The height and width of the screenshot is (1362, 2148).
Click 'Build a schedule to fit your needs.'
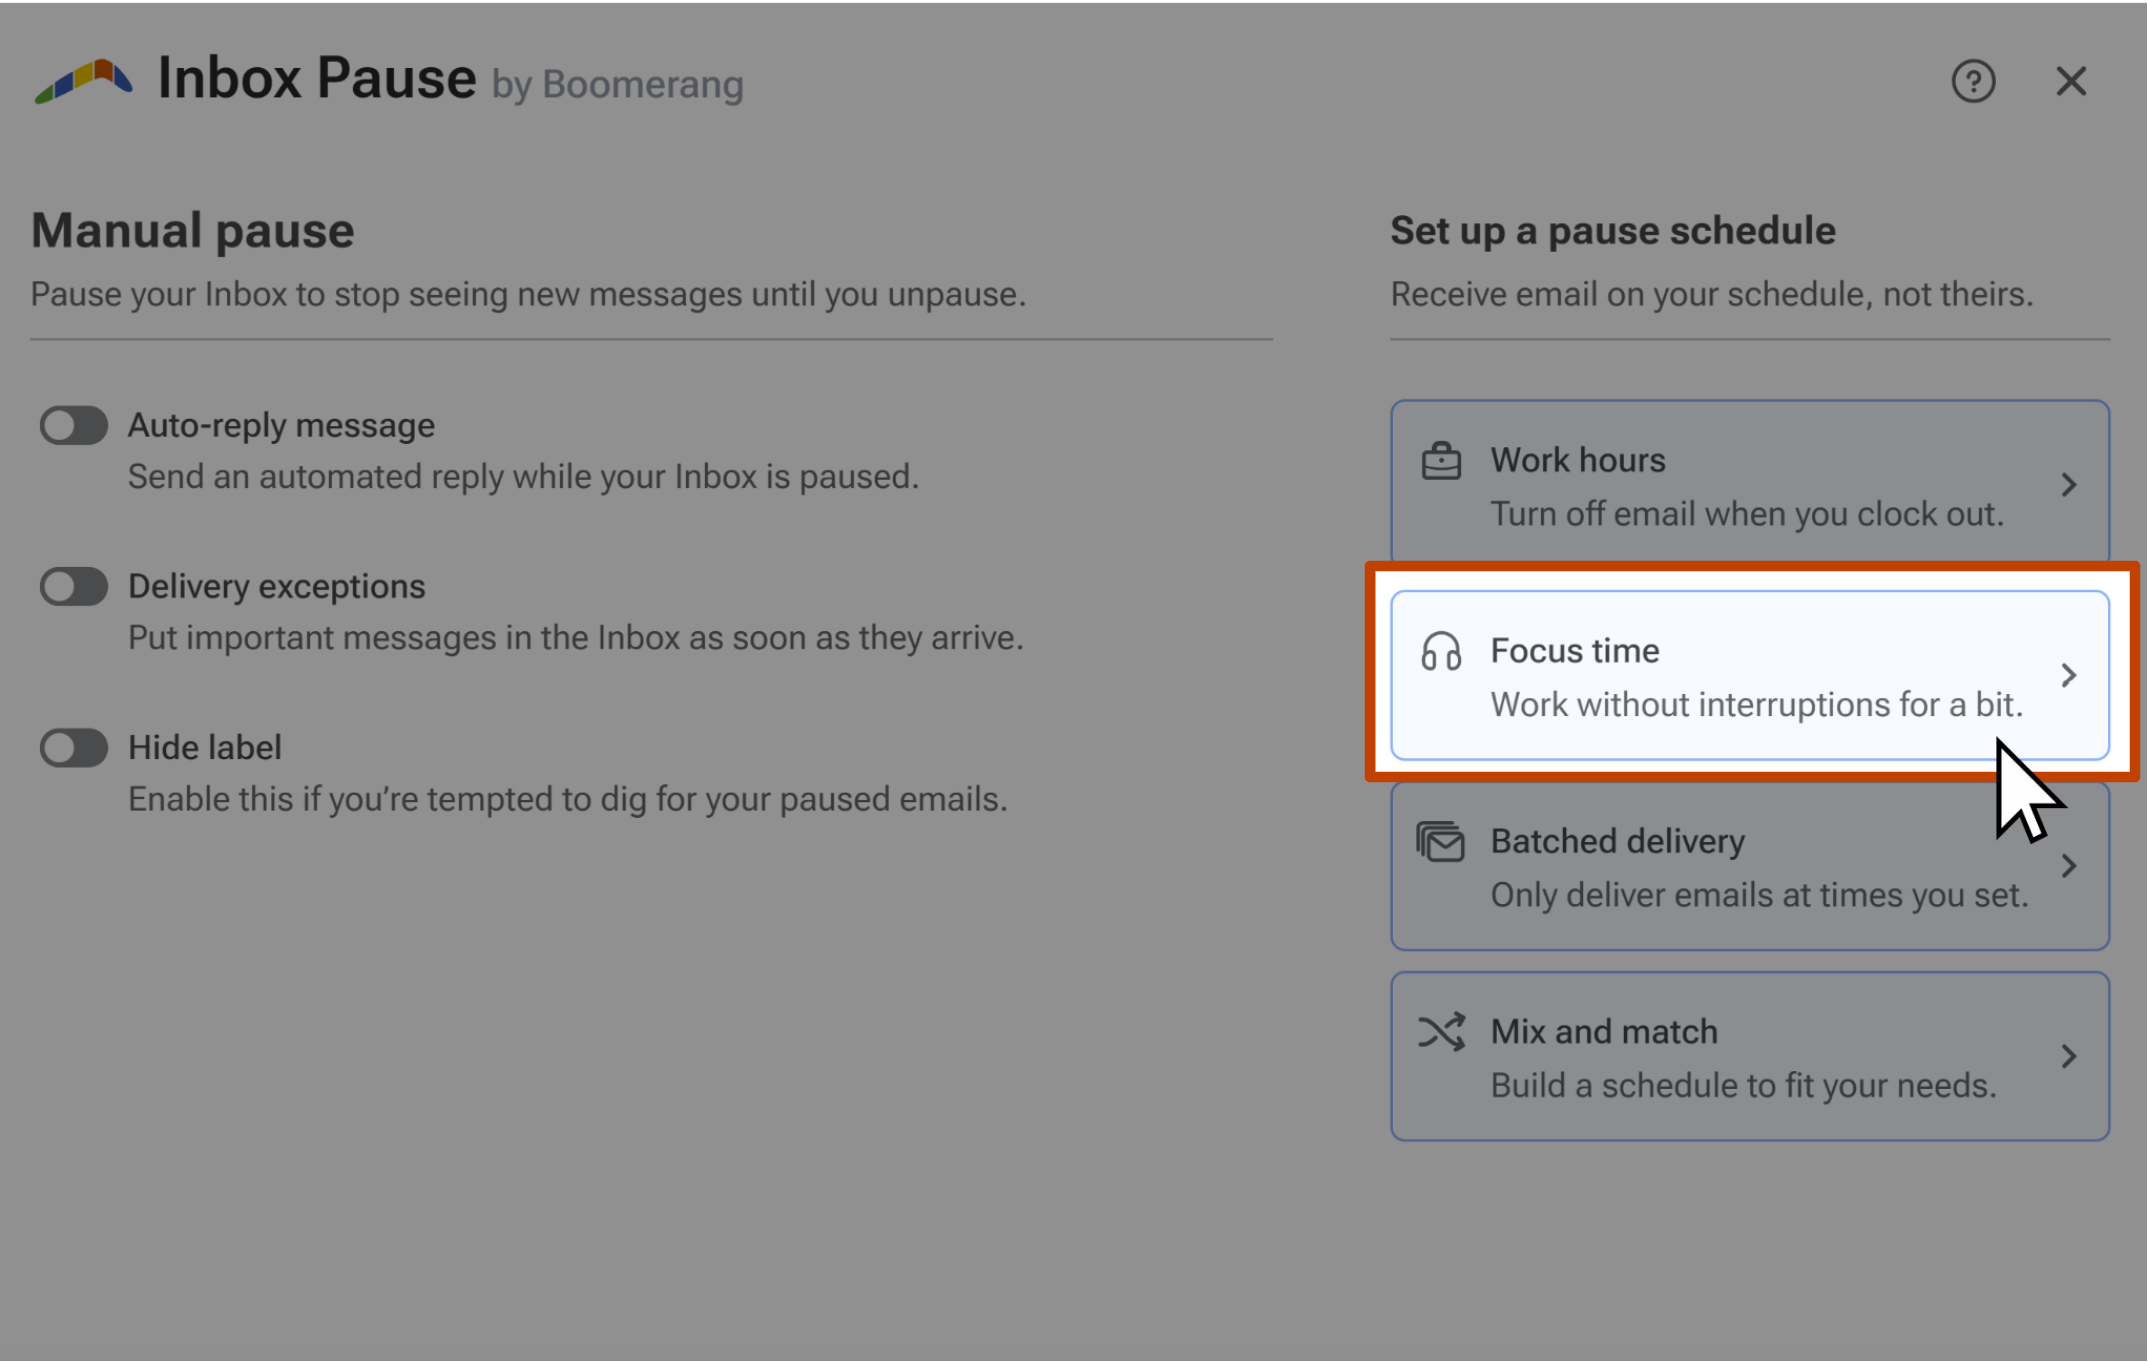click(x=1743, y=1086)
